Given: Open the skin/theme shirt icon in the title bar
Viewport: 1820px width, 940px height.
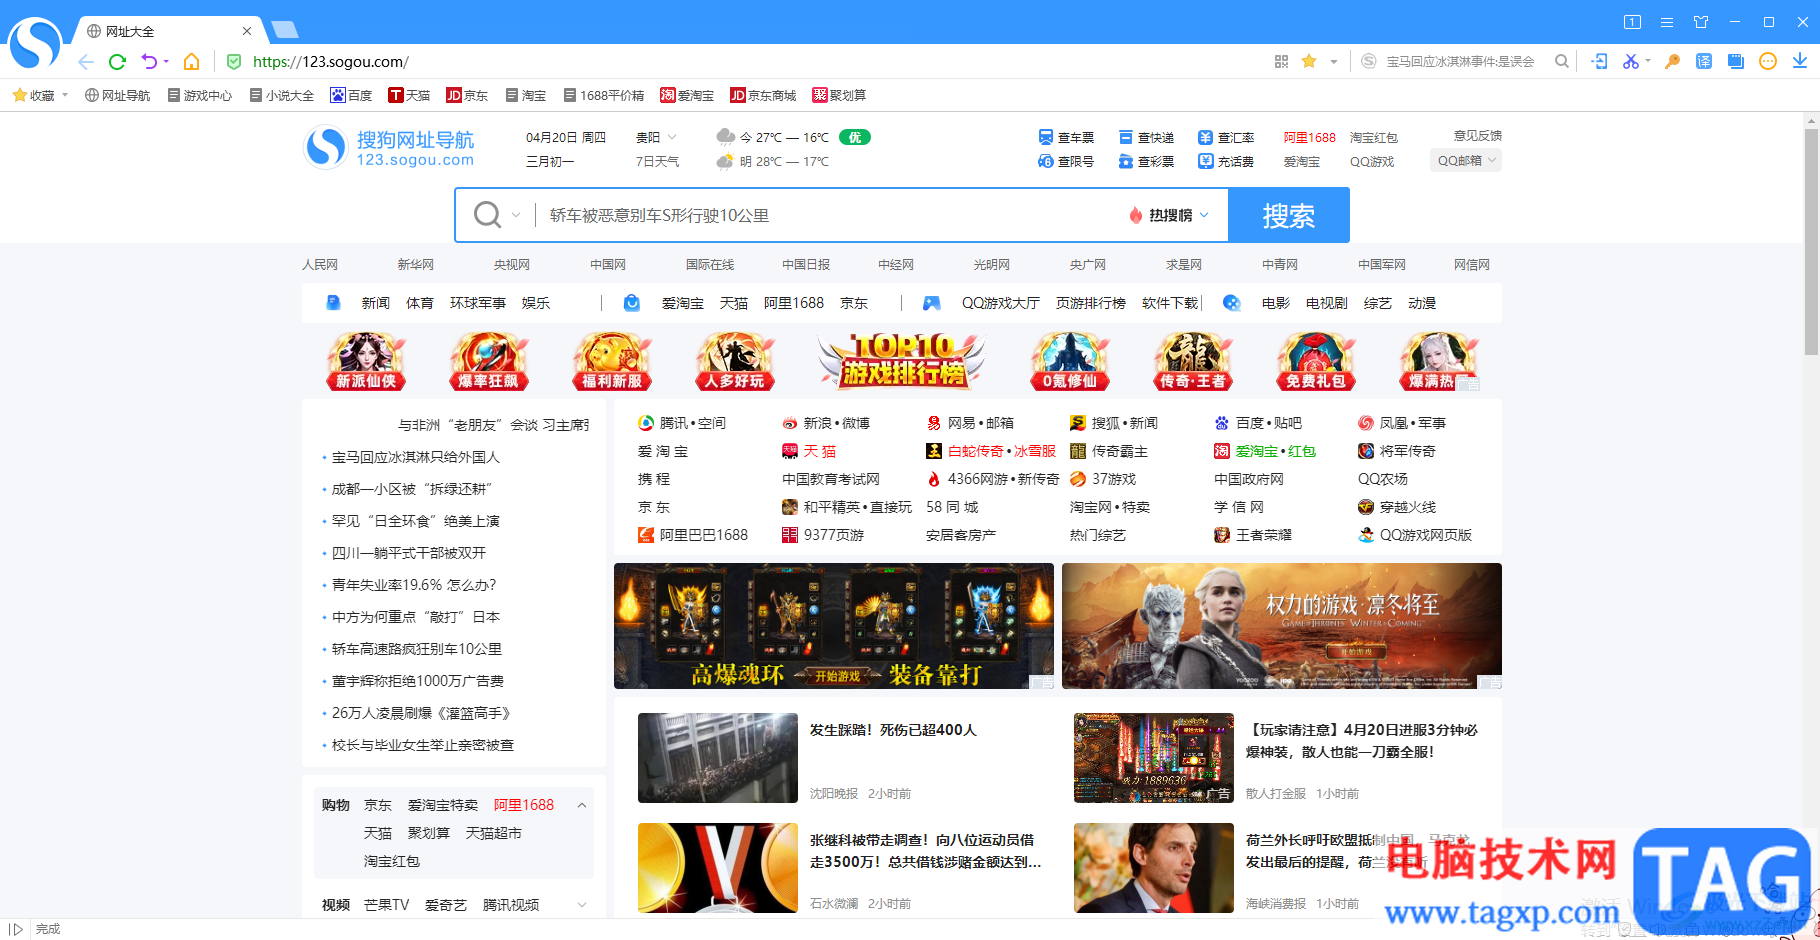Looking at the screenshot, I should pos(1701,22).
